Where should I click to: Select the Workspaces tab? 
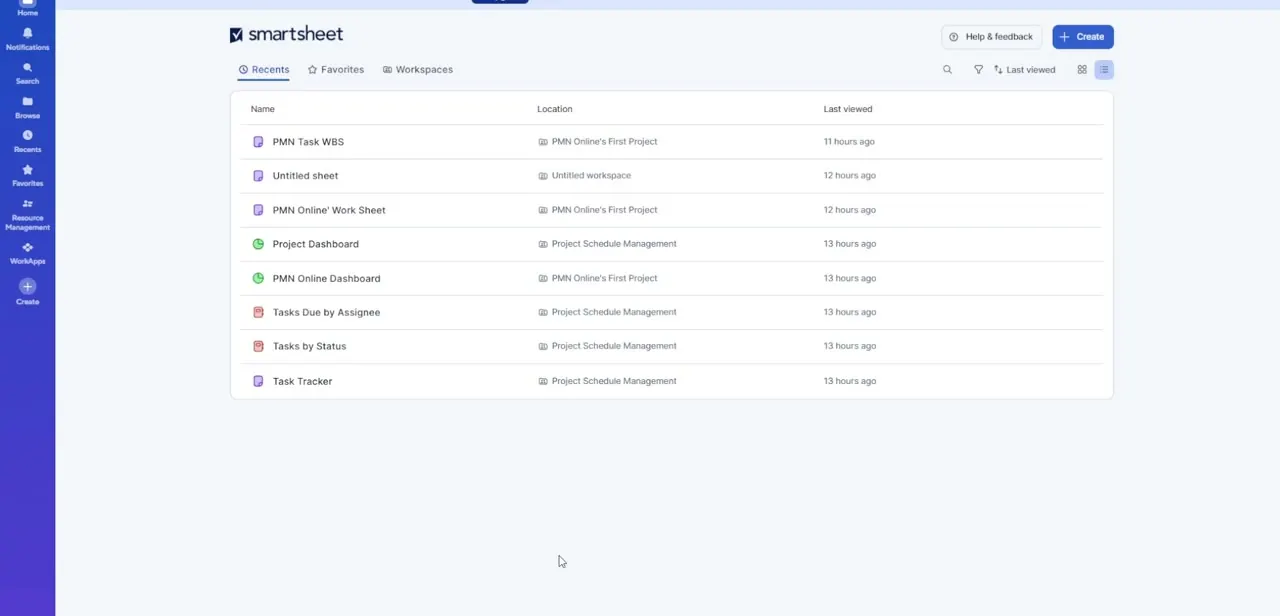tap(418, 70)
